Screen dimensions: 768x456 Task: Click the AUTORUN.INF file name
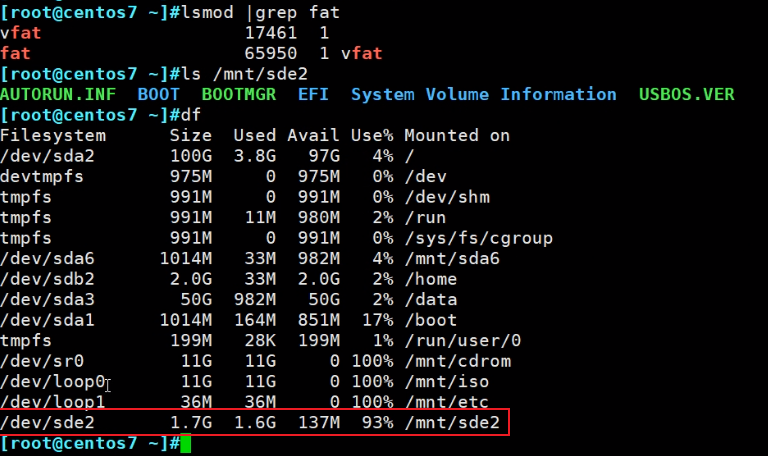click(x=58, y=94)
